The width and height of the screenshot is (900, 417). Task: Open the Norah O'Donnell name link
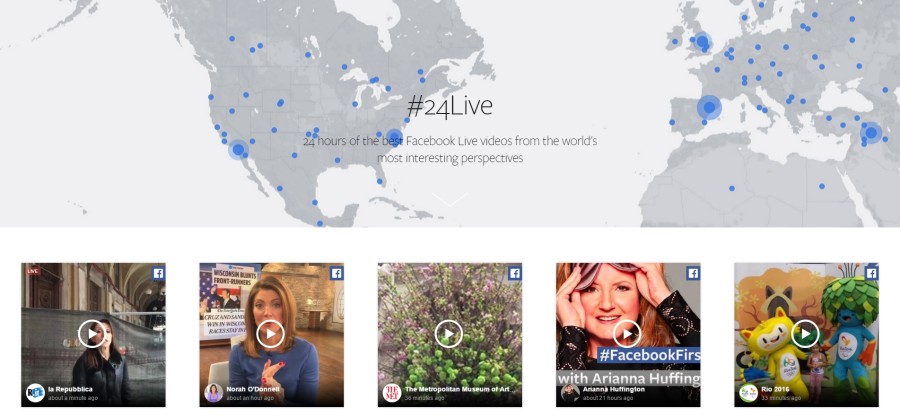pyautogui.click(x=253, y=389)
